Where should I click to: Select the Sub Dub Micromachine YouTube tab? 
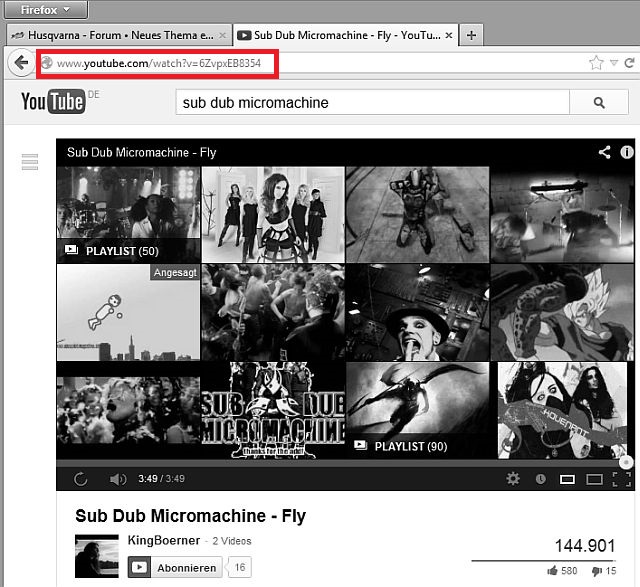tap(346, 36)
